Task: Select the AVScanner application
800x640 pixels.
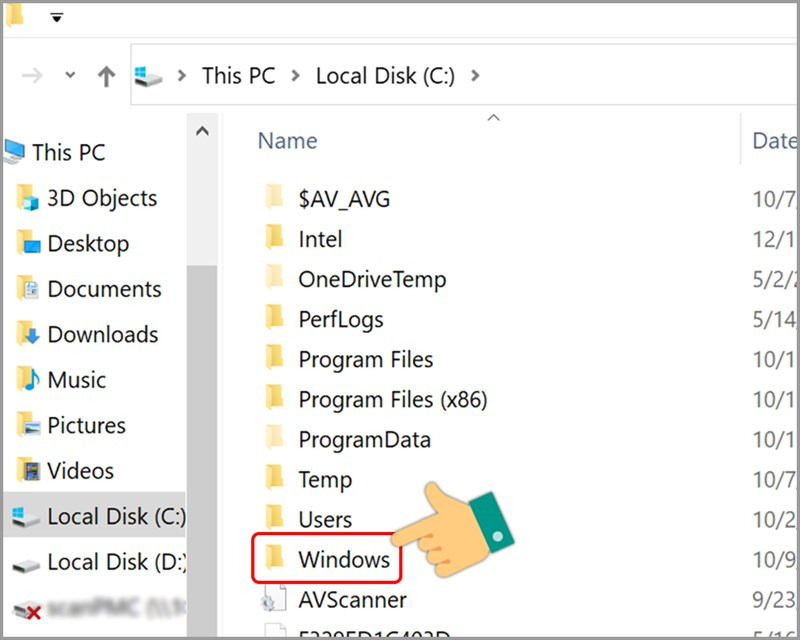Action: pyautogui.click(x=352, y=599)
